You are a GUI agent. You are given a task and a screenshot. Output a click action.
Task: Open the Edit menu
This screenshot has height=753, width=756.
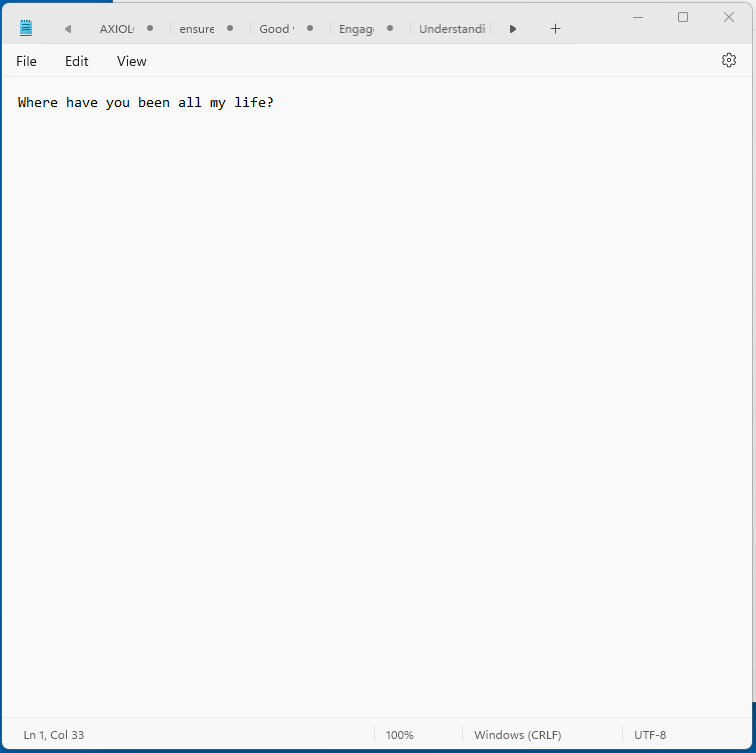pos(77,61)
